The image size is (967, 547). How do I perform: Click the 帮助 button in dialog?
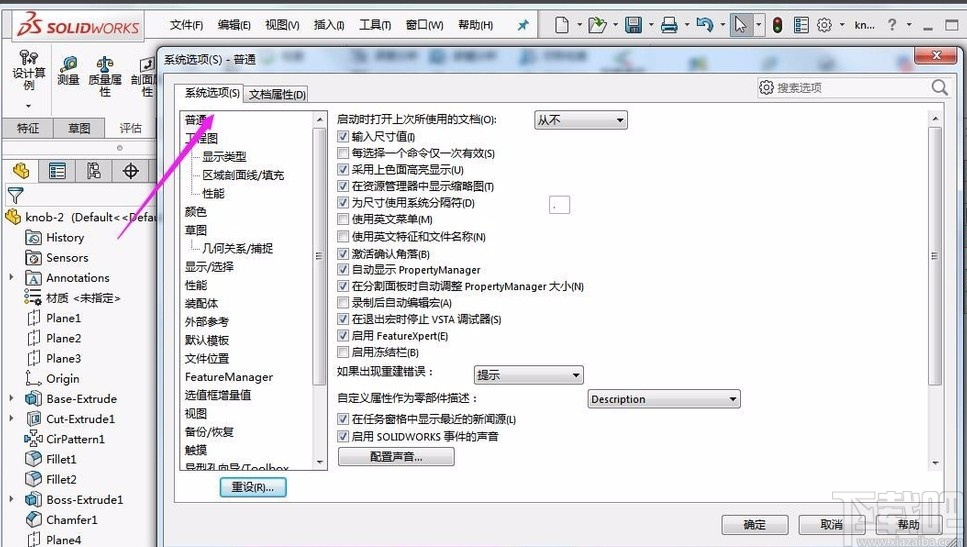click(x=908, y=525)
